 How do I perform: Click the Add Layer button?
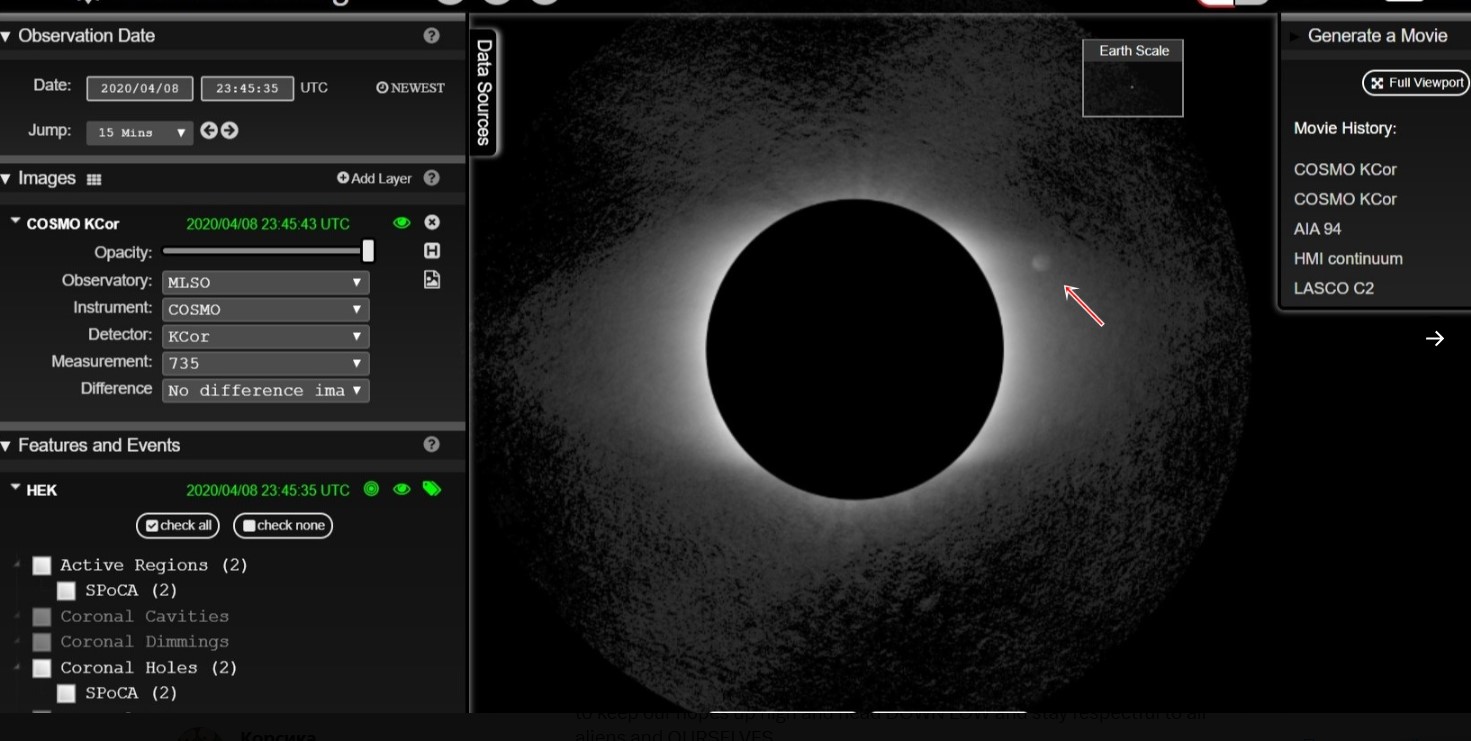[375, 178]
